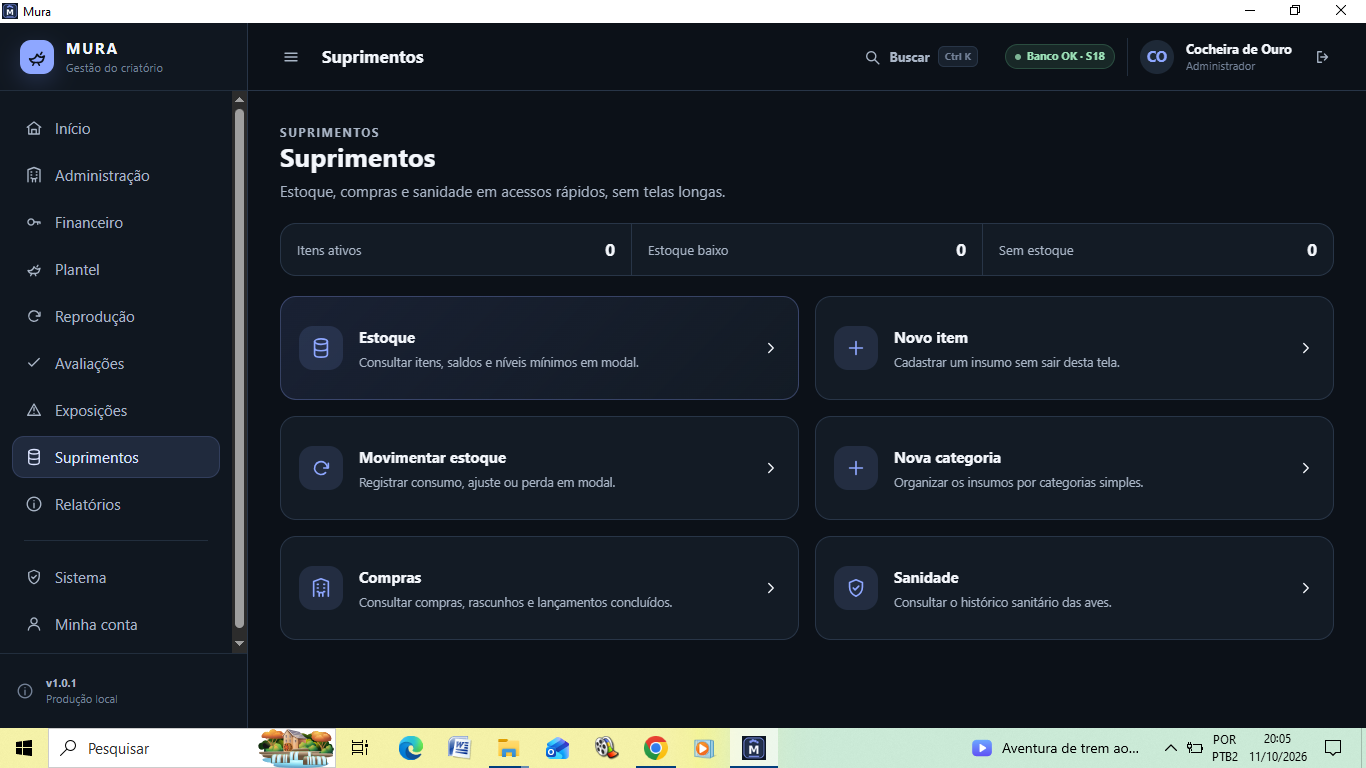Click the Nova categoria plus icon
Viewport: 1366px width, 768px height.
(x=856, y=468)
